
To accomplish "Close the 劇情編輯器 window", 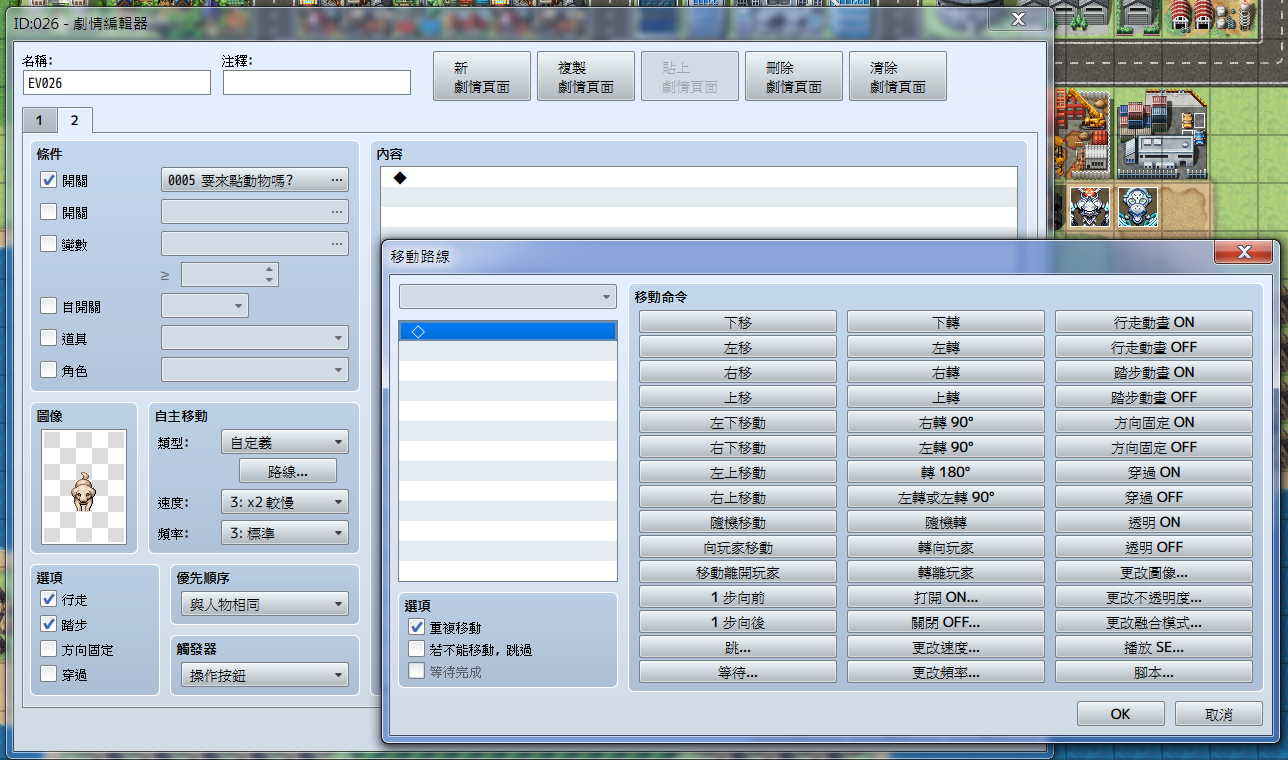I will (x=1018, y=19).
